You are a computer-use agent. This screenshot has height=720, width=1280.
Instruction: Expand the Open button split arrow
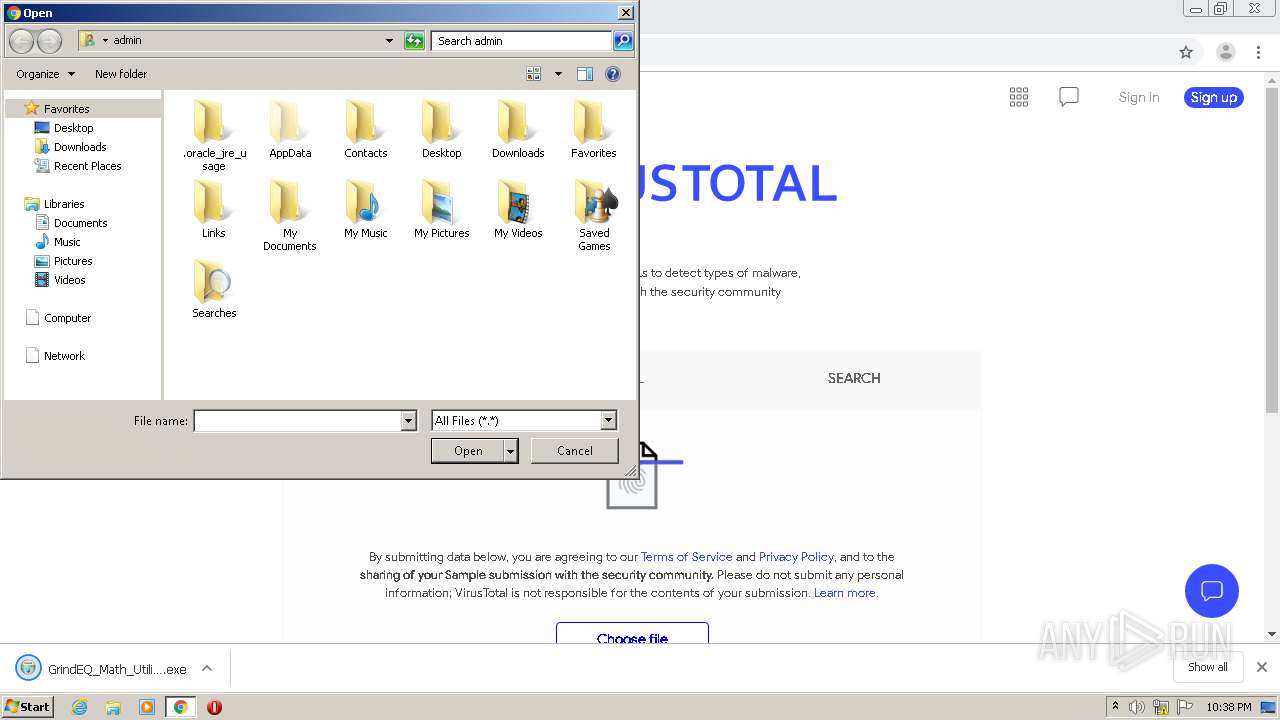(511, 451)
